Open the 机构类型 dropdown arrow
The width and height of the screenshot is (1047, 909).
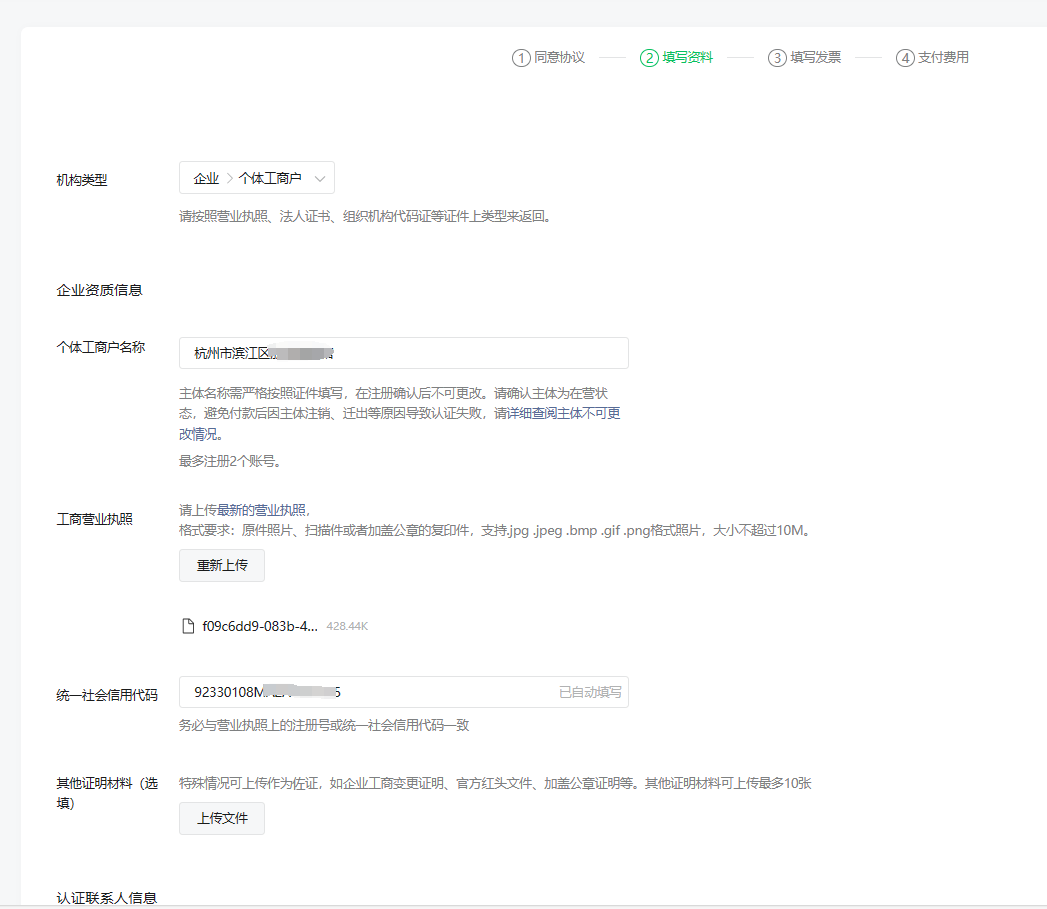[x=320, y=179]
